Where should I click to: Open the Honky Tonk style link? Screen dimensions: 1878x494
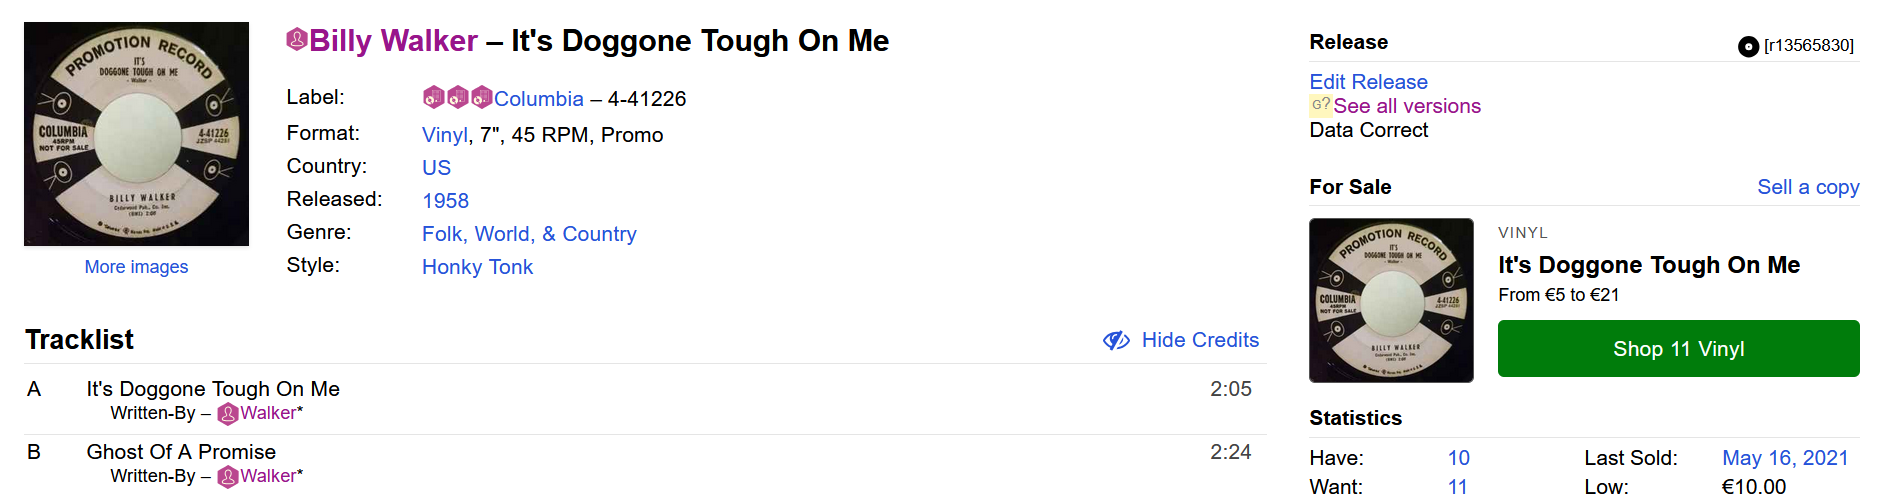477,267
